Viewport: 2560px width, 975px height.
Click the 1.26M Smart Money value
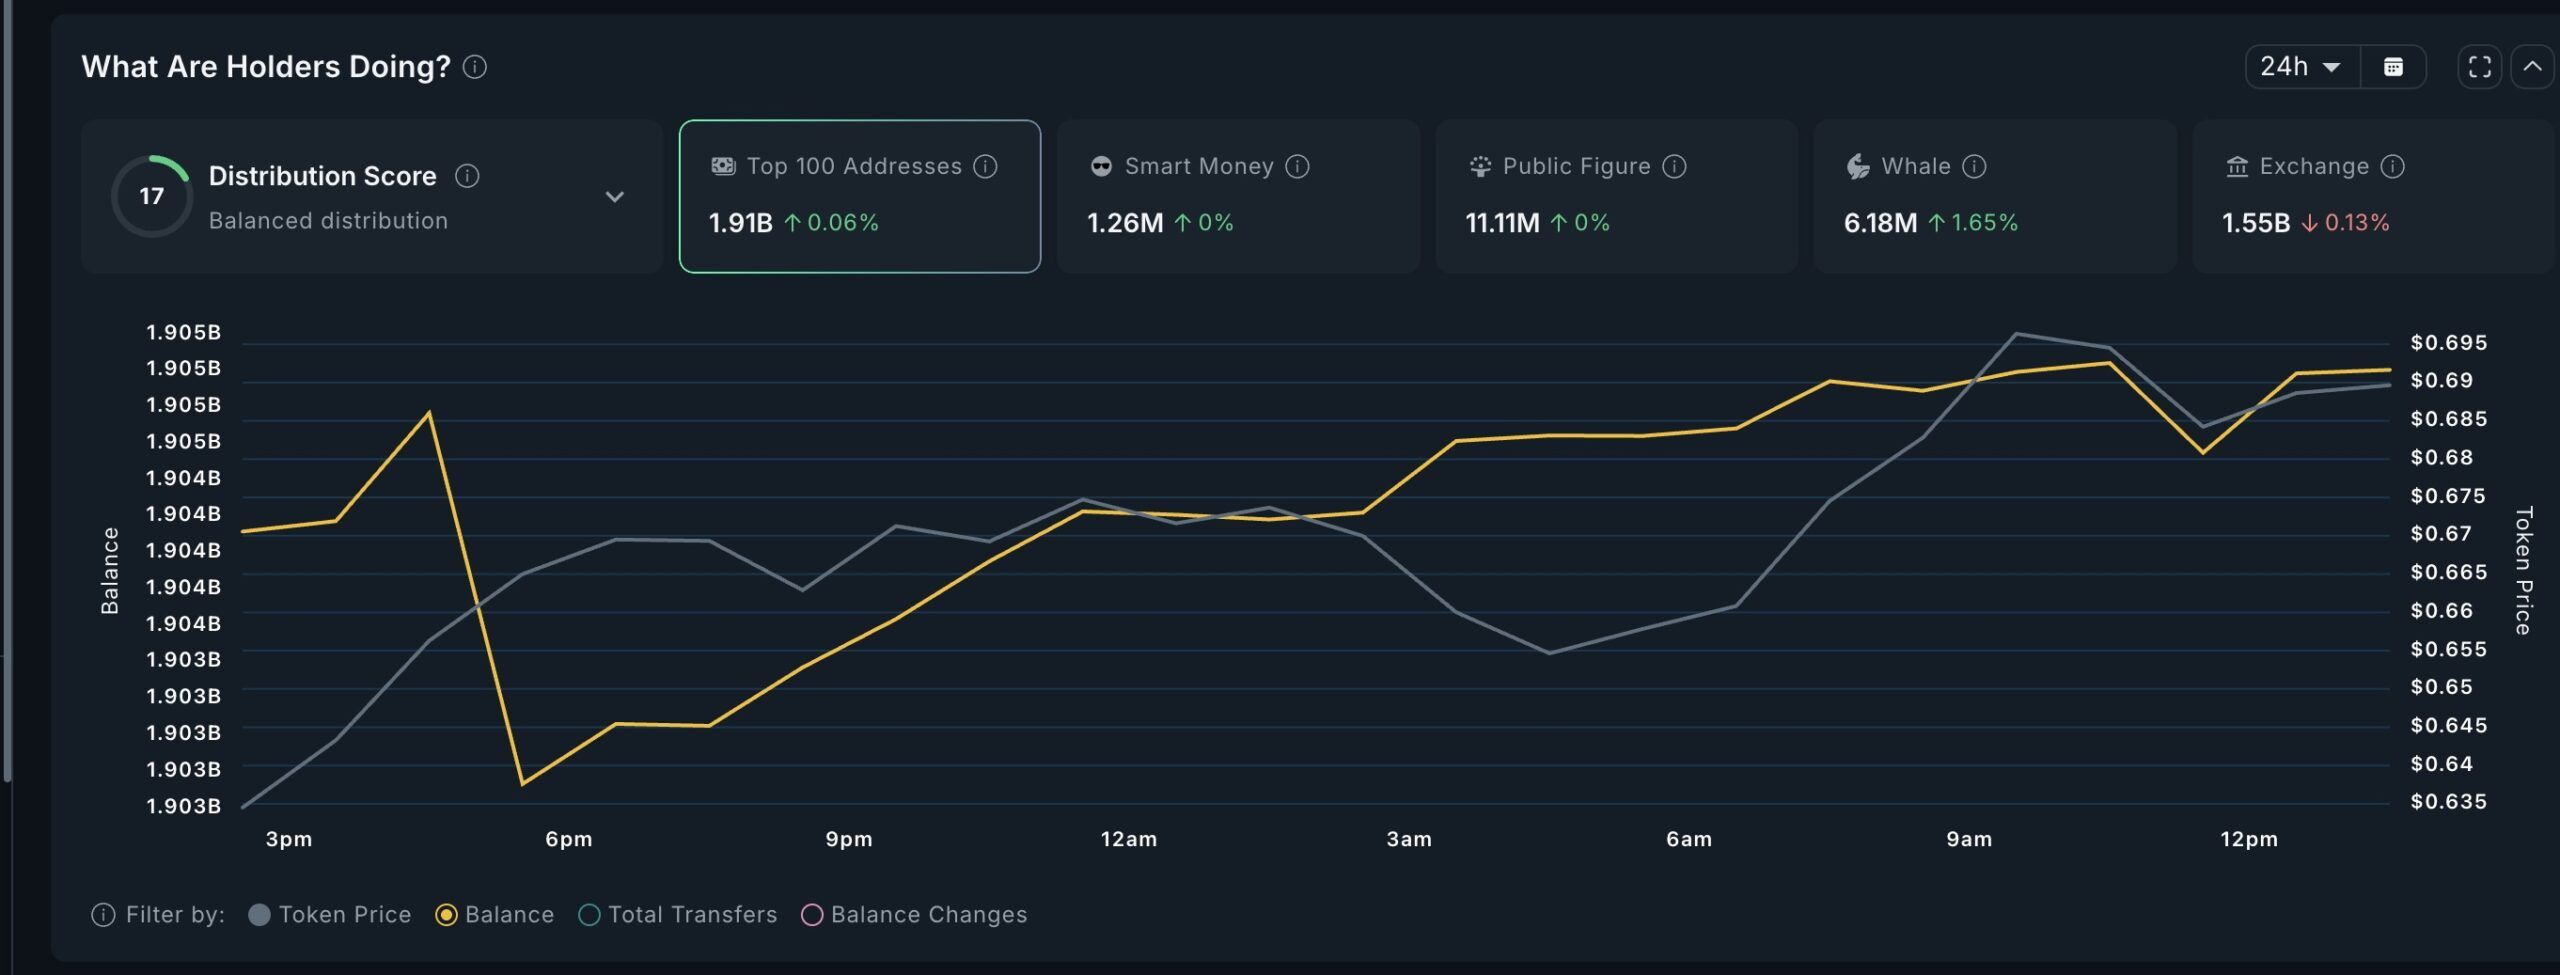[x=1125, y=222]
